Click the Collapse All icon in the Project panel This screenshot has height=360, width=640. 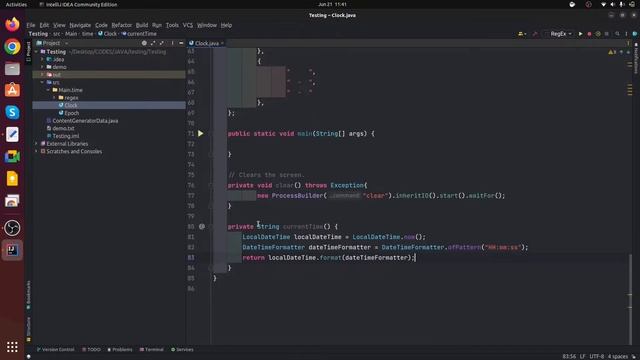pos(162,43)
